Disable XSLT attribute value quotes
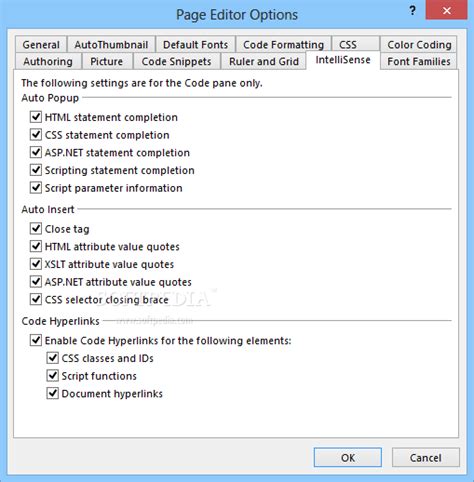The width and height of the screenshot is (474, 482). [36, 264]
